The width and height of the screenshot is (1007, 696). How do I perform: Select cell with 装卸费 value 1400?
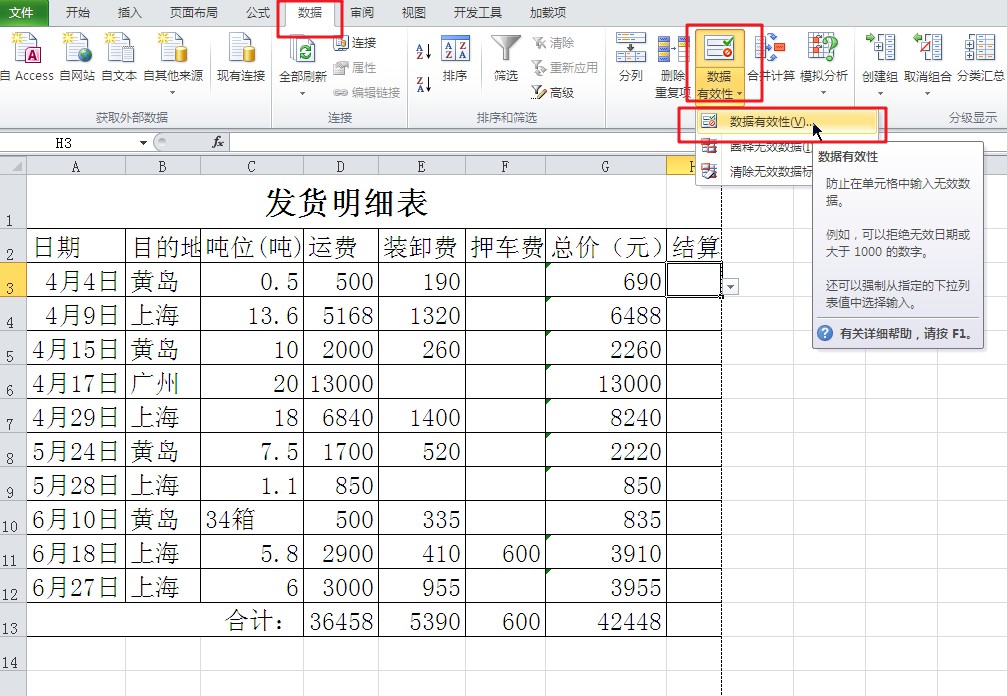tap(422, 415)
